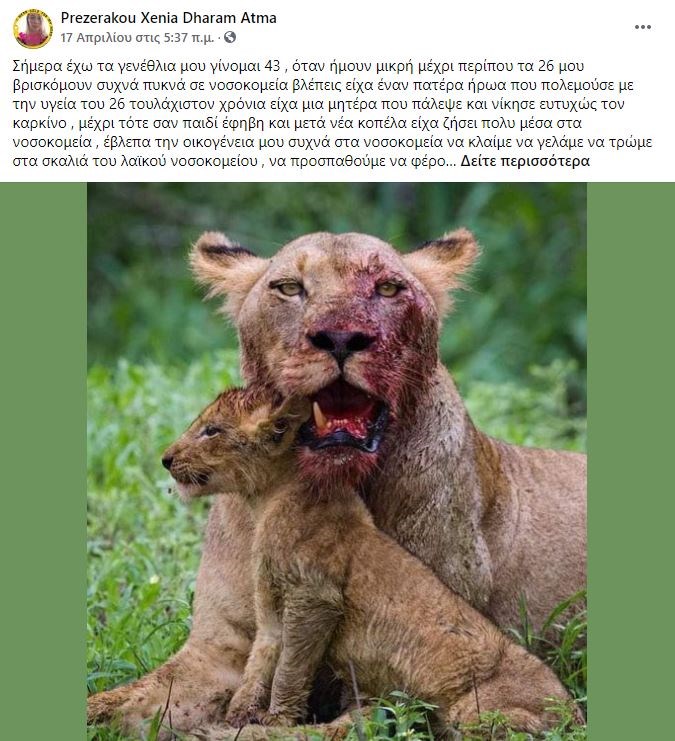
Task: Open the lioness and cub photo
Action: tap(337, 461)
